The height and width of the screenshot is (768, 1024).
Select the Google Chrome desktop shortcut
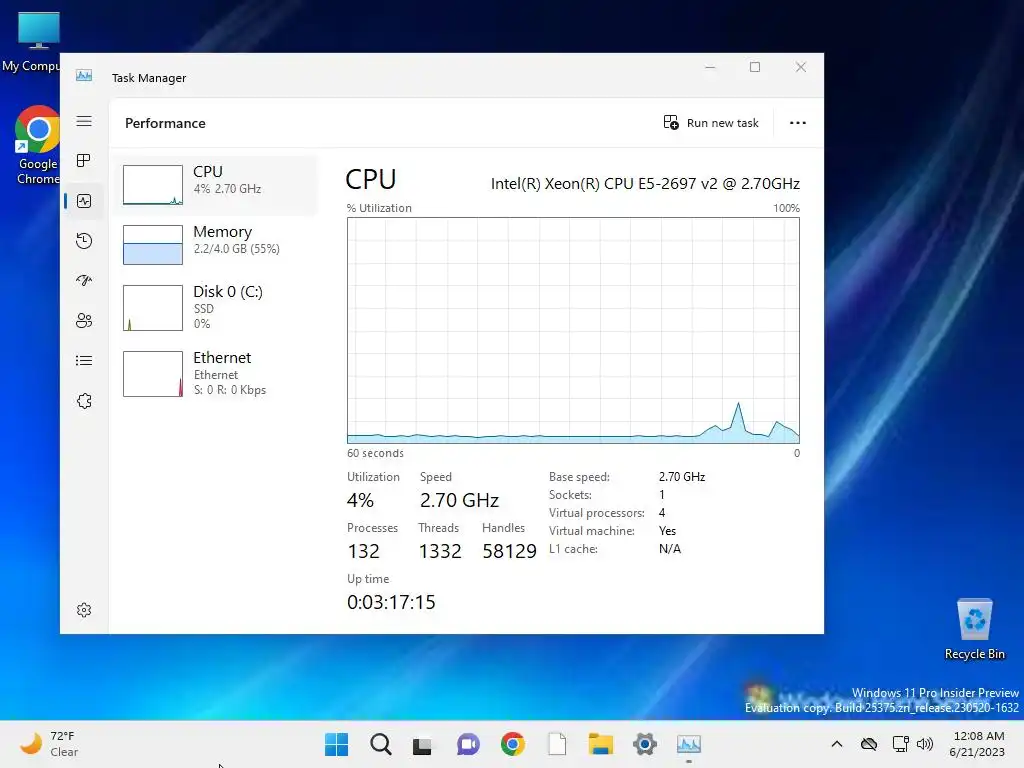(37, 145)
